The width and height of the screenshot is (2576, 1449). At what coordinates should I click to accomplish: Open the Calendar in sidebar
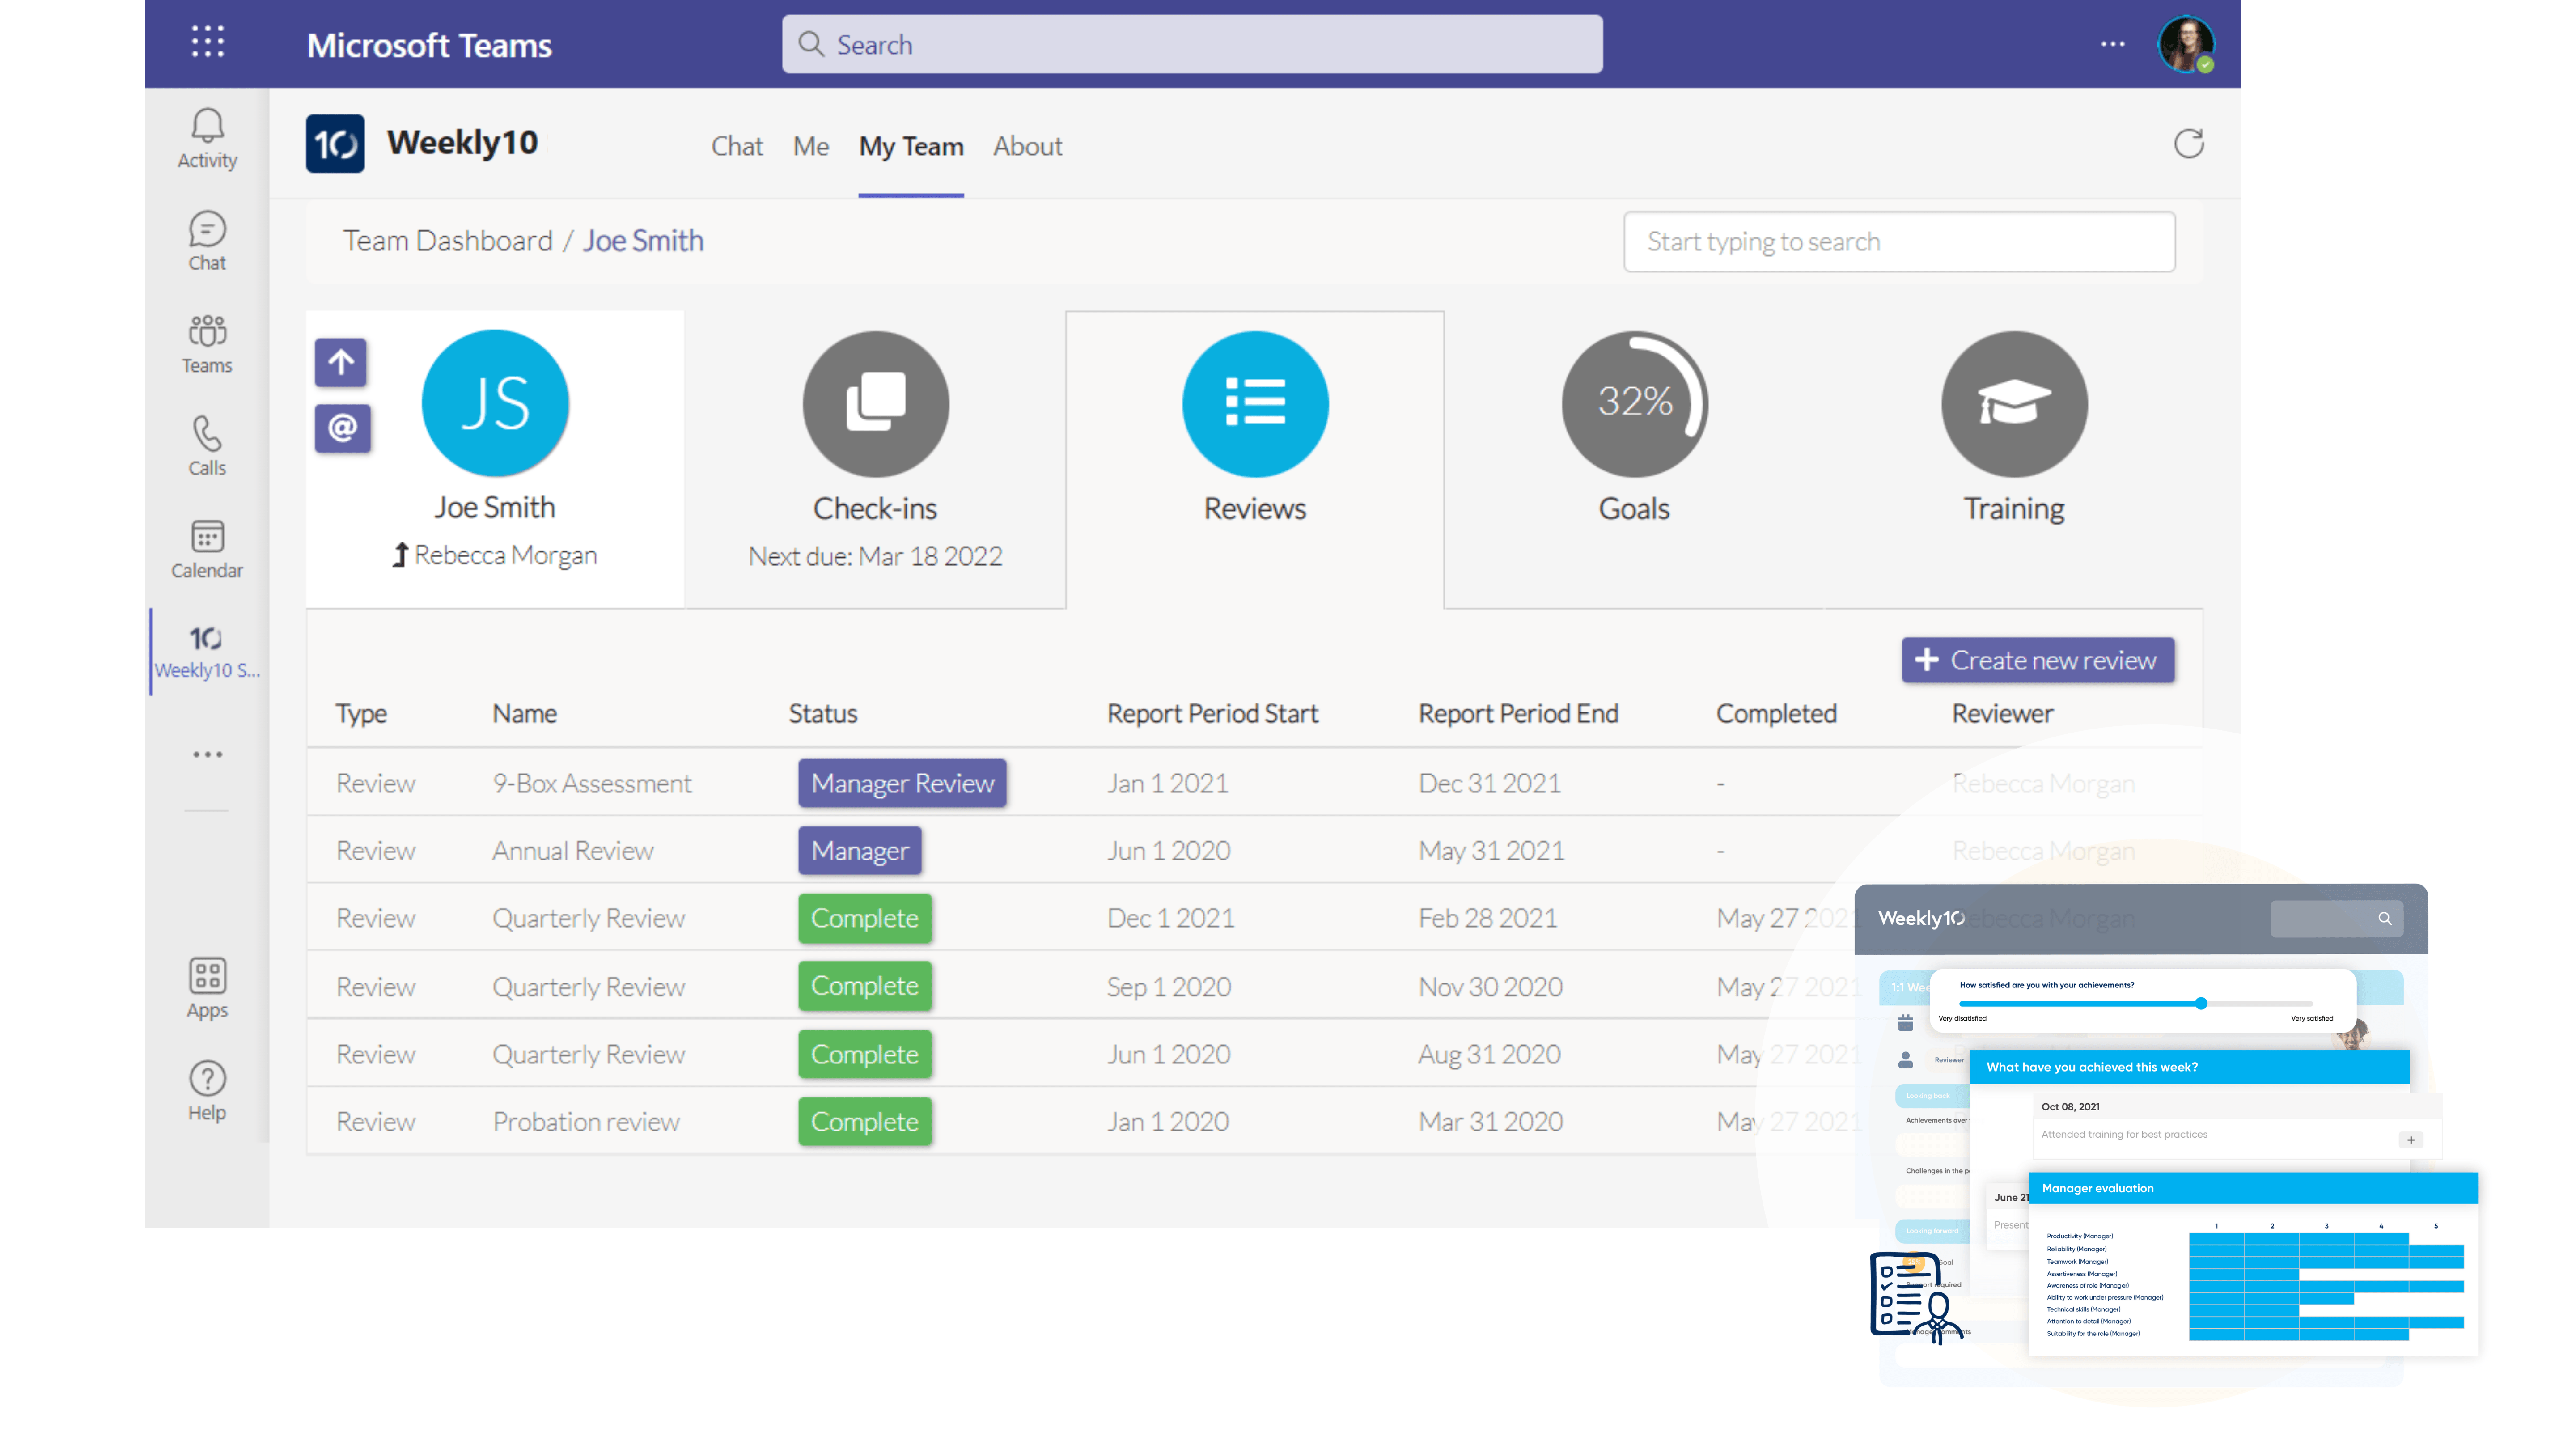pyautogui.click(x=207, y=548)
